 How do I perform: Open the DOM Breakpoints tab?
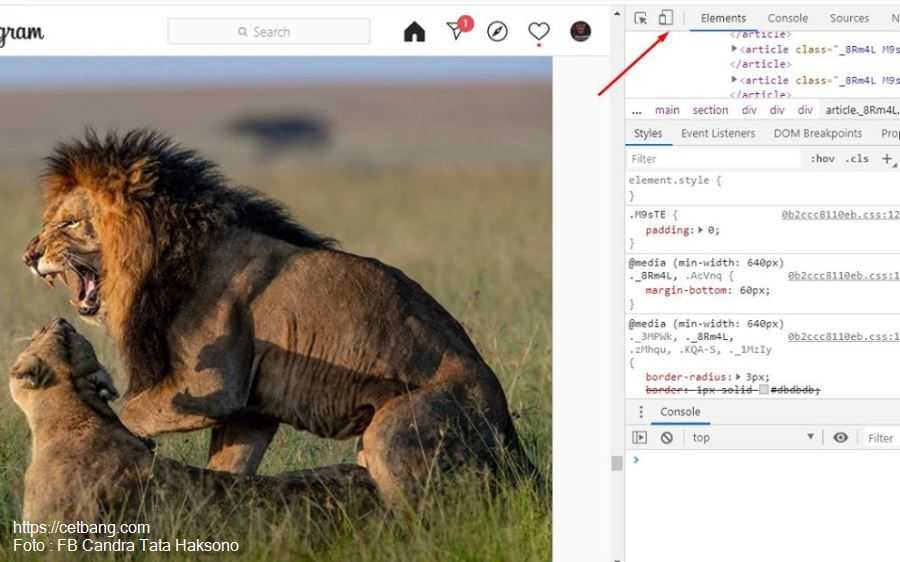pos(817,133)
